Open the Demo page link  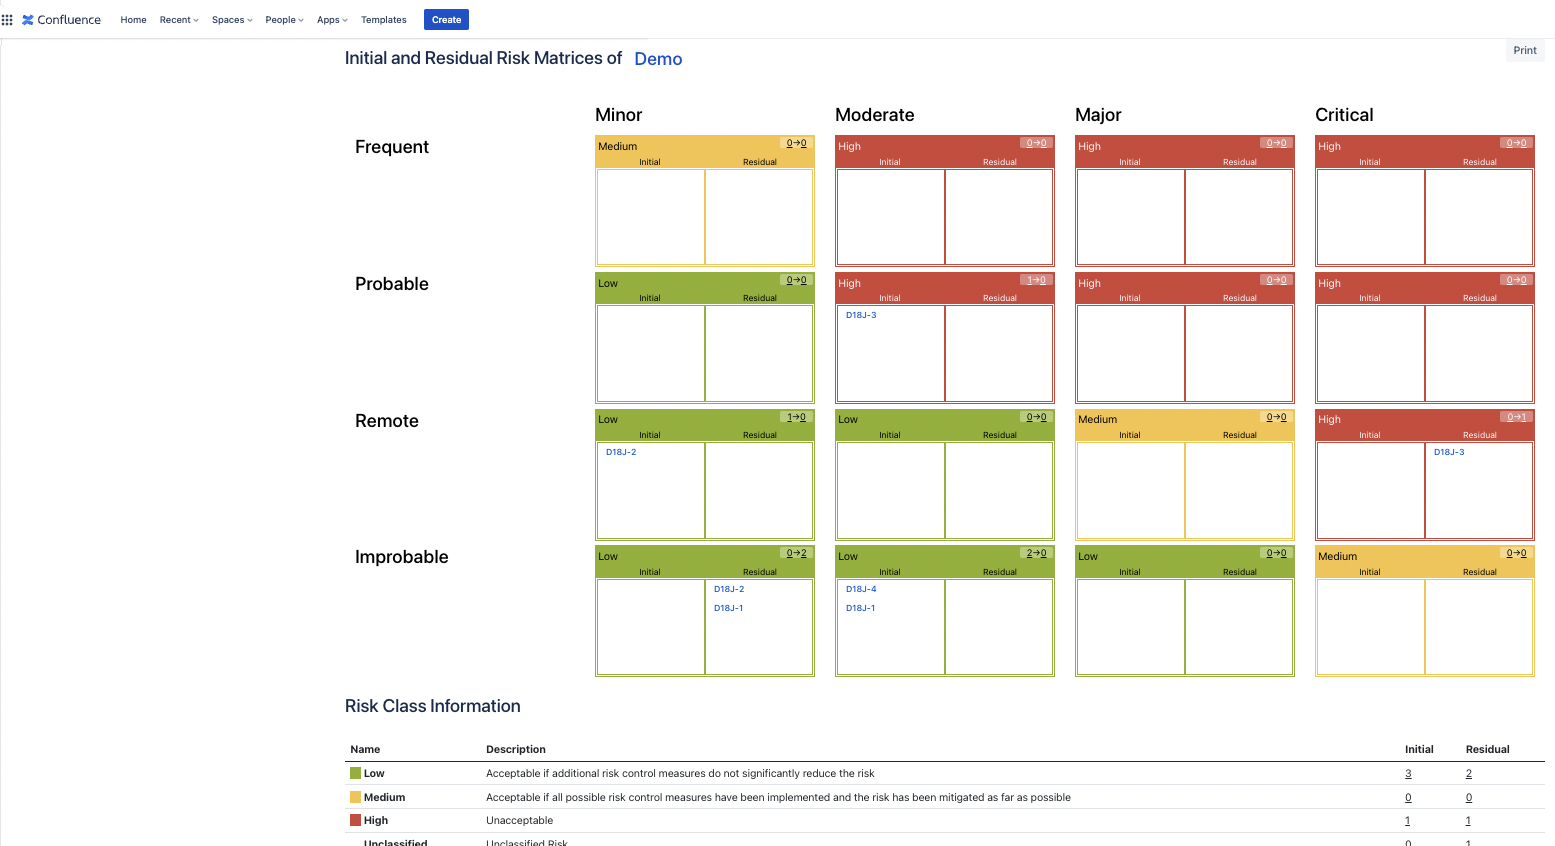coord(657,59)
